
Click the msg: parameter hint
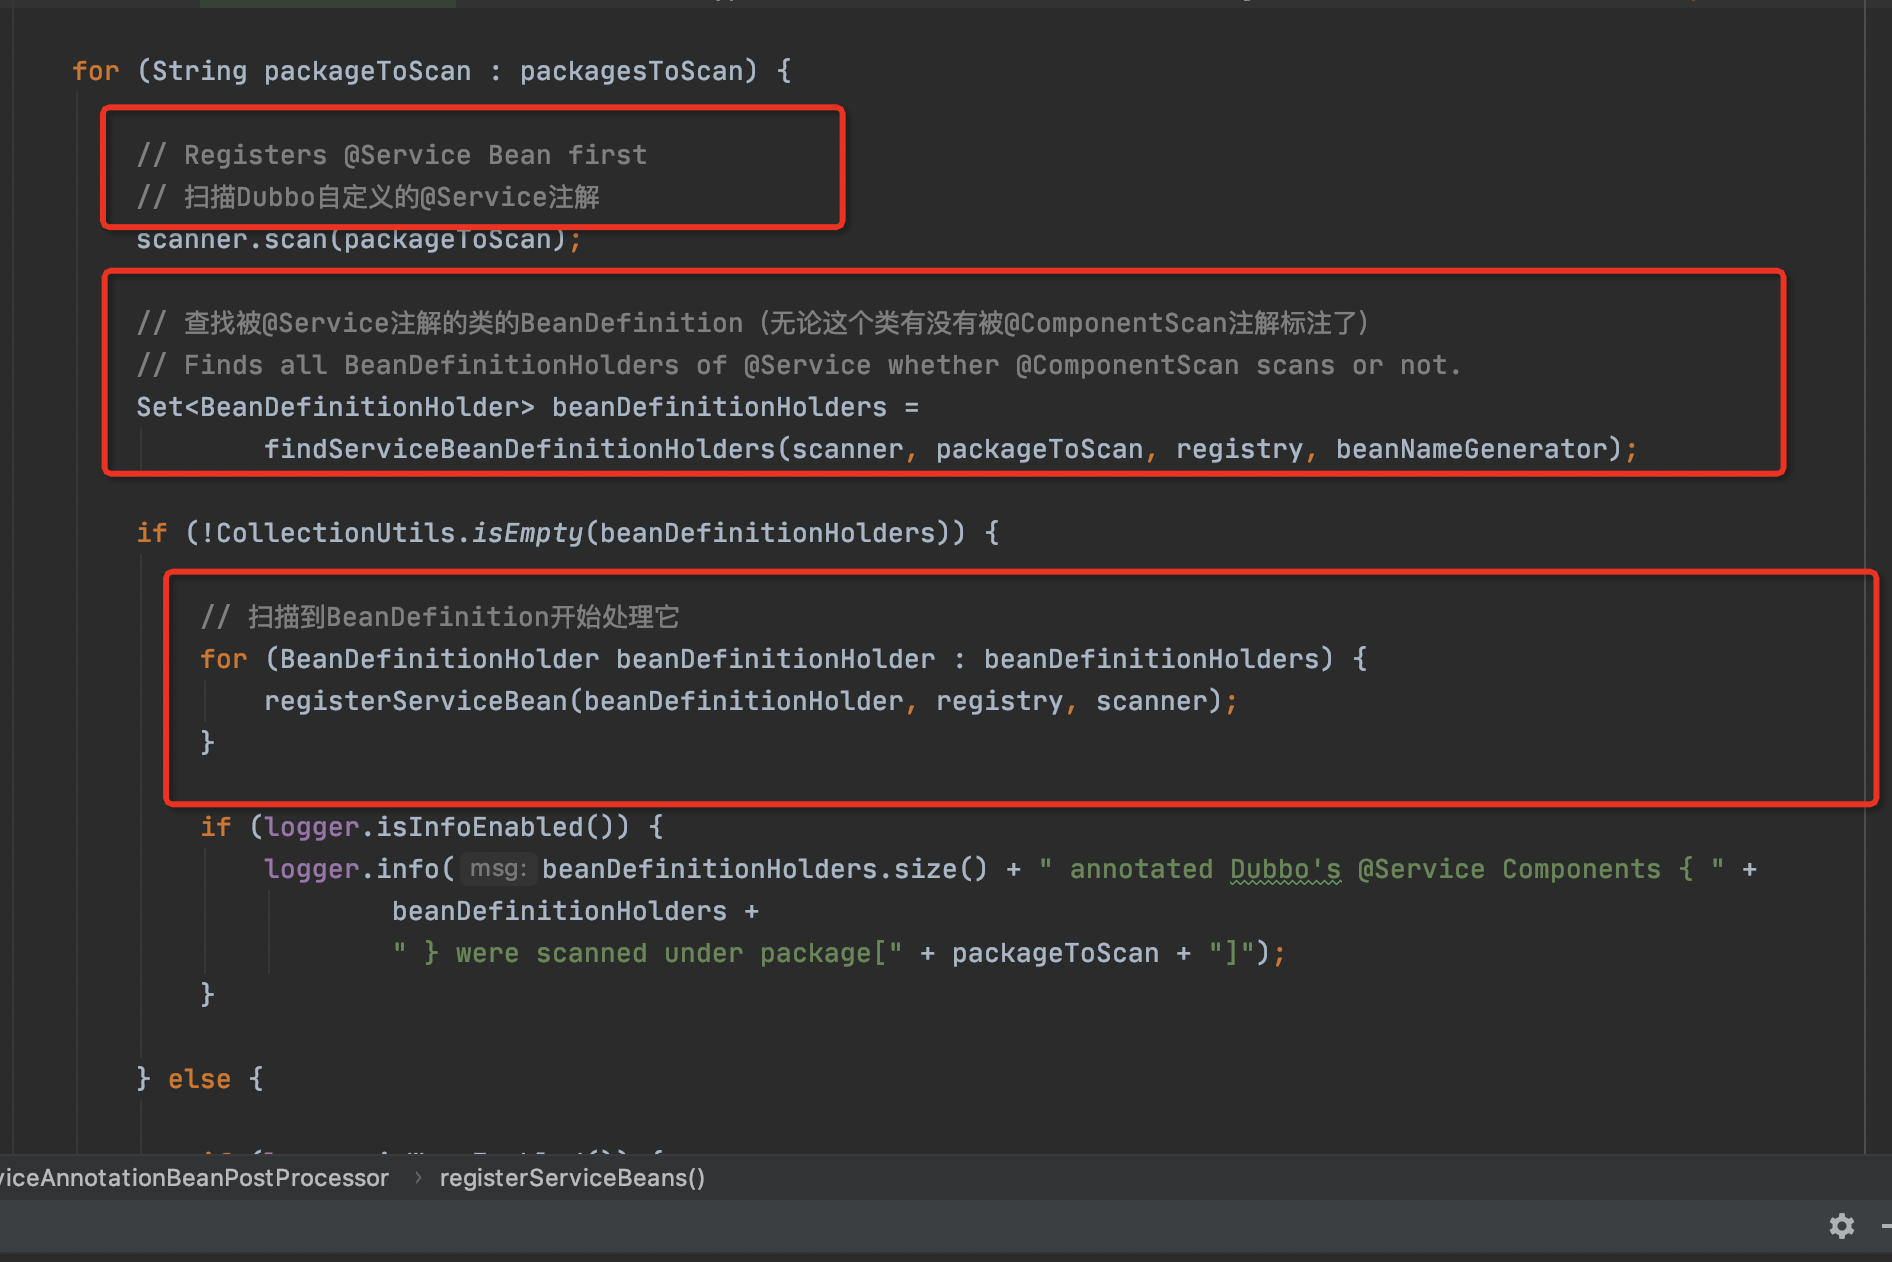pyautogui.click(x=498, y=868)
